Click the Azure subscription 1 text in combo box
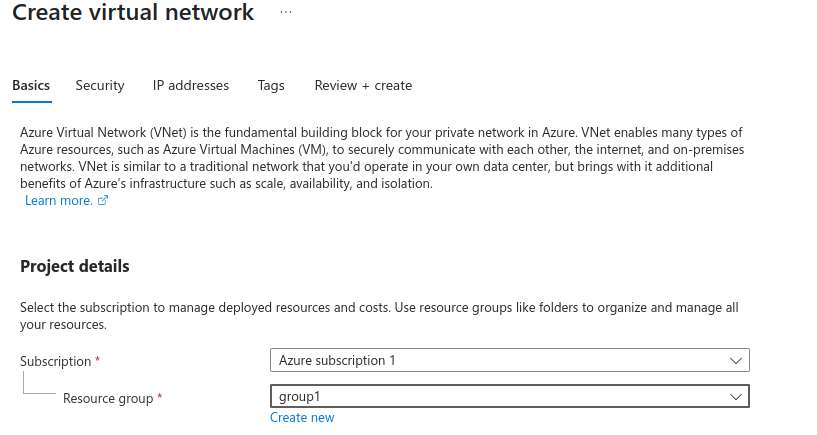Viewport: 817px width, 435px height. 337,360
